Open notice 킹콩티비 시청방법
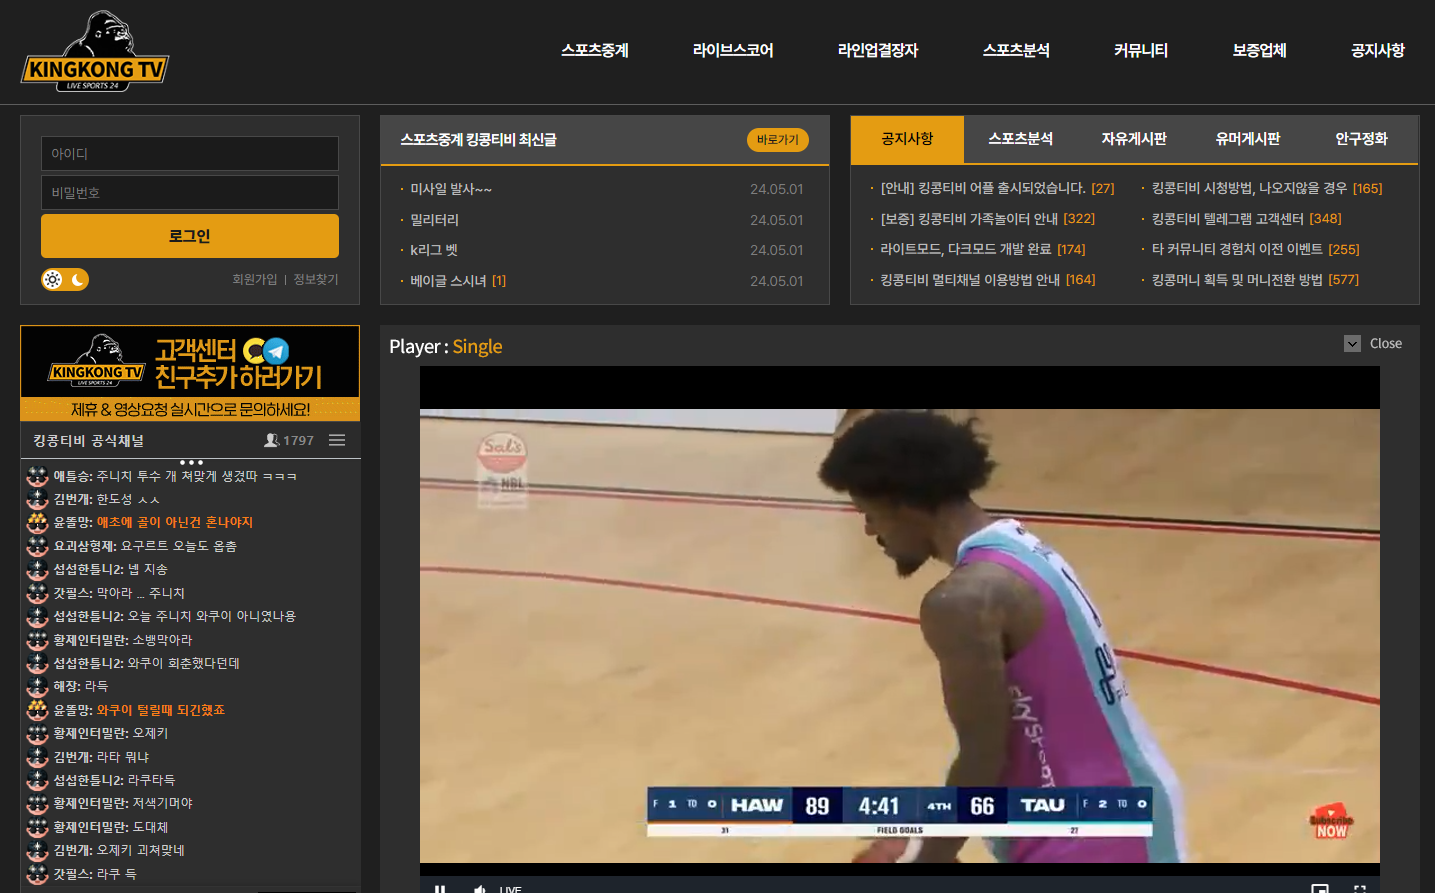Image resolution: width=1435 pixels, height=893 pixels. click(1249, 188)
